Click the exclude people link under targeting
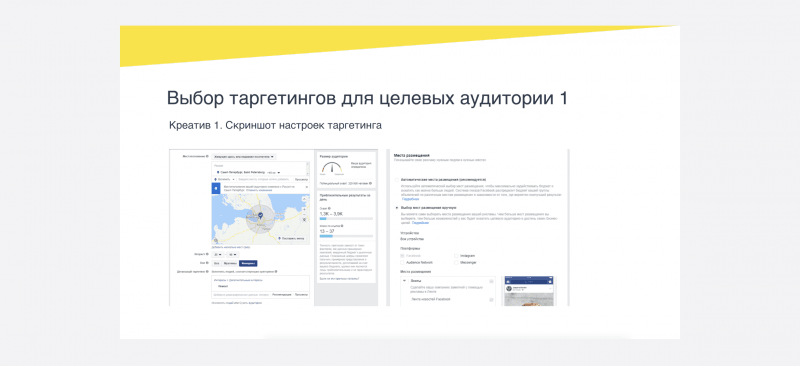The height and width of the screenshot is (366, 800). 237,303
